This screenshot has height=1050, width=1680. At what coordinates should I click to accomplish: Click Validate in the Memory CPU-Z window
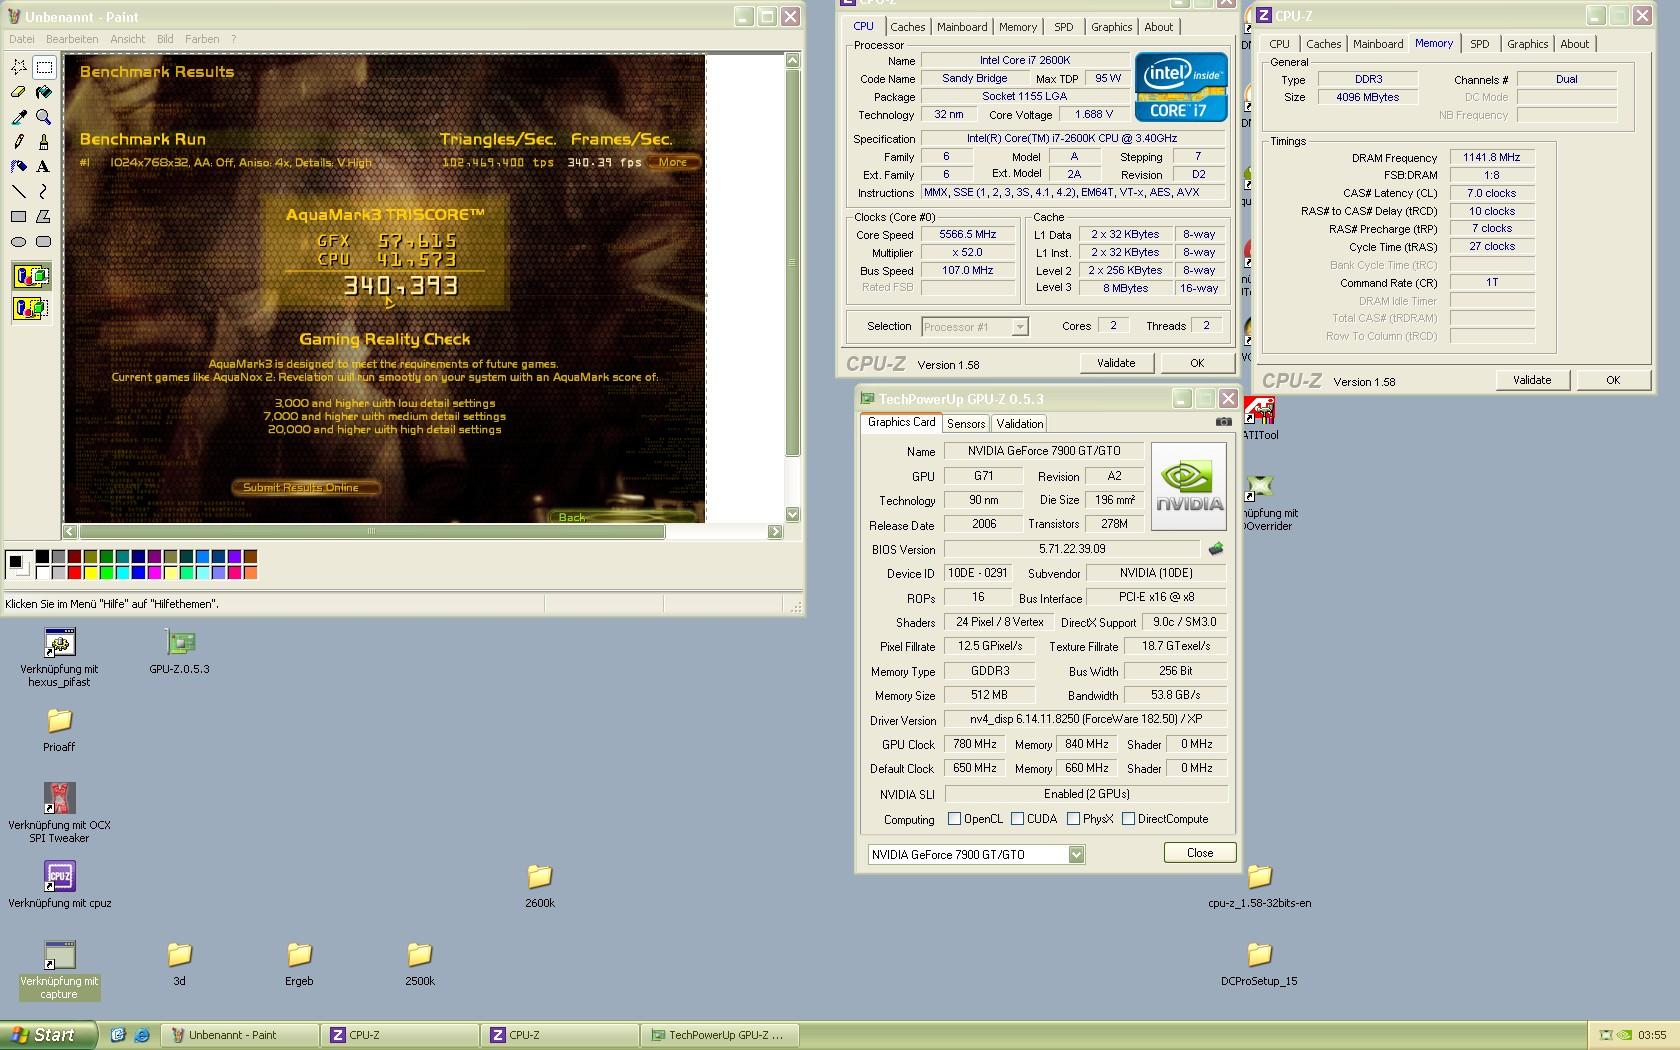pos(1532,380)
